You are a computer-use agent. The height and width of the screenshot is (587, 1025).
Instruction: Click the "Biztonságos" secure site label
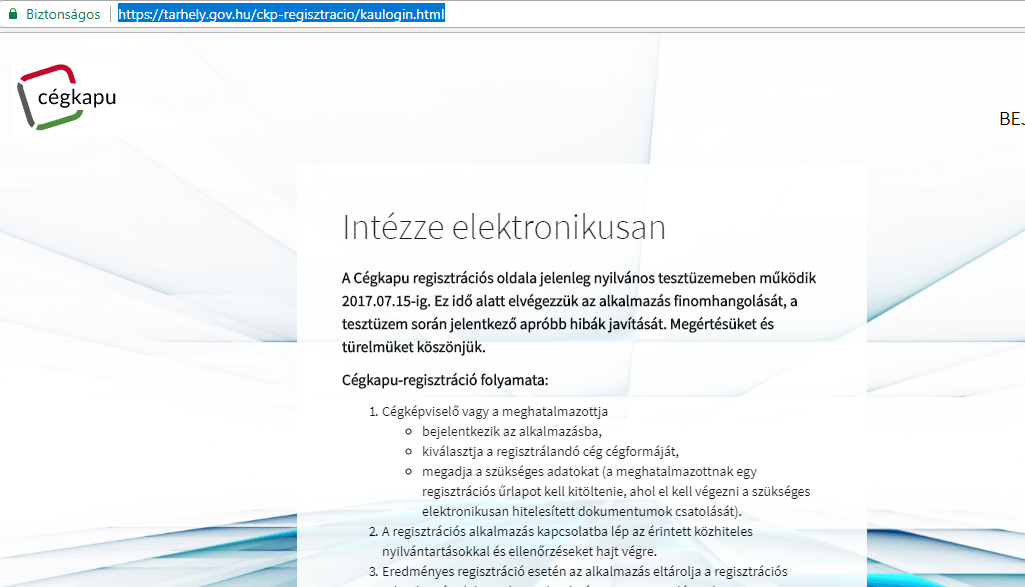point(62,15)
